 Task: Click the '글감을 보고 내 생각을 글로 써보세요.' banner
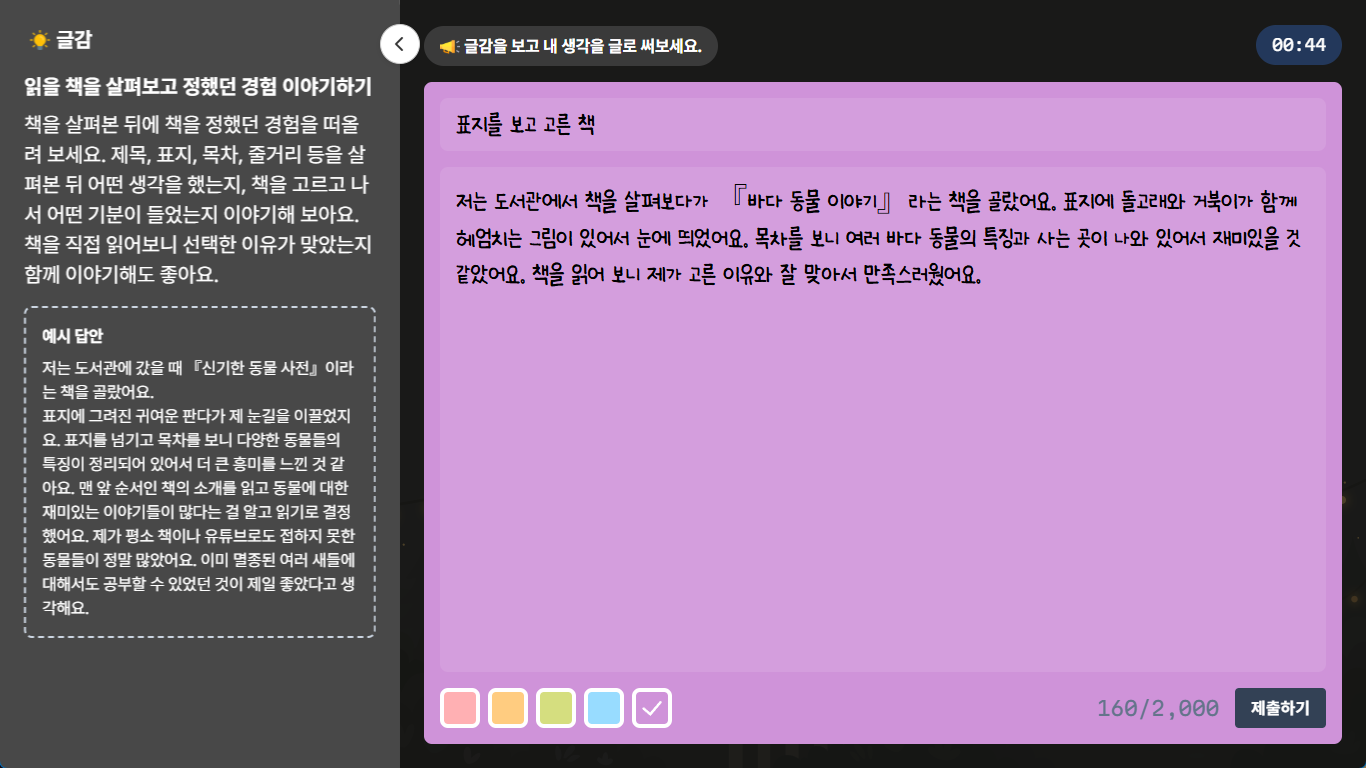571,46
